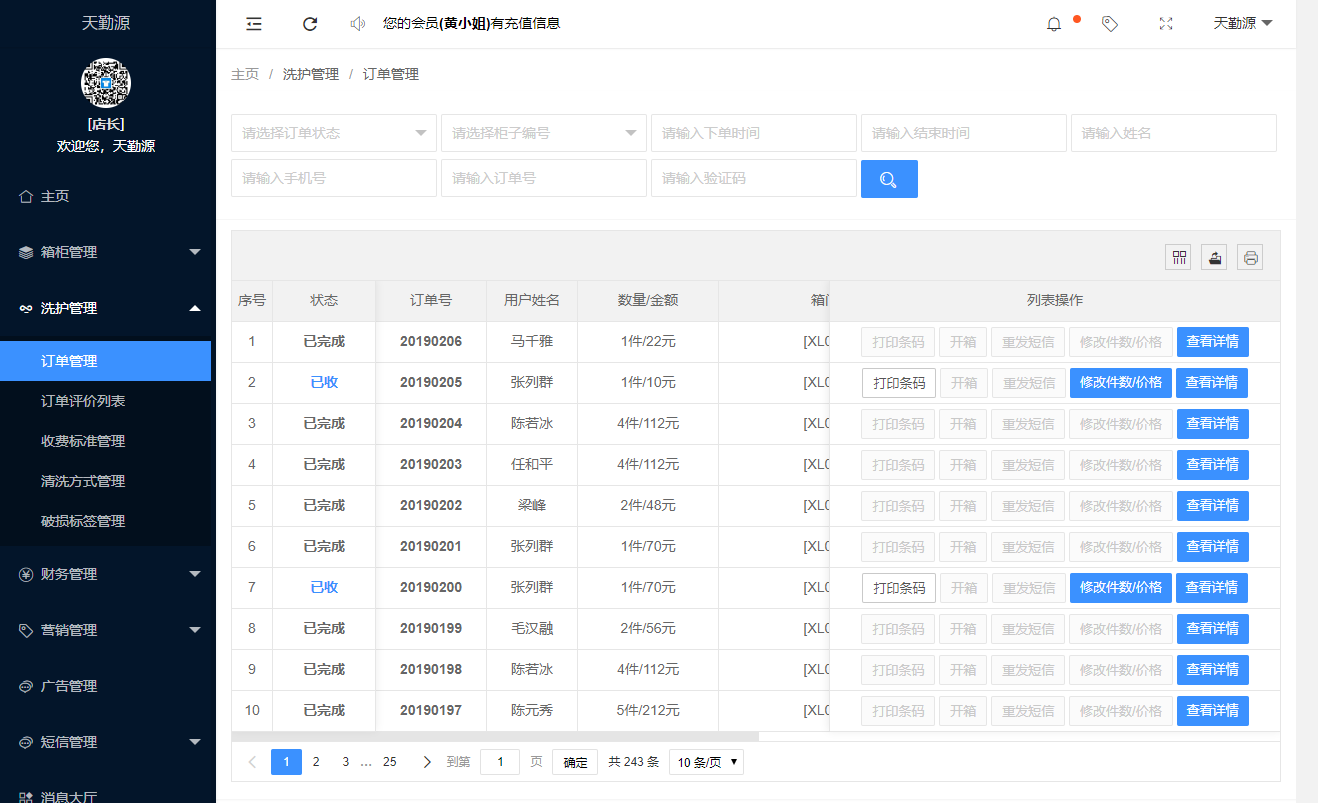This screenshot has height=803, width=1318.
Task: Open the column settings icon above the table
Action: pyautogui.click(x=1178, y=257)
